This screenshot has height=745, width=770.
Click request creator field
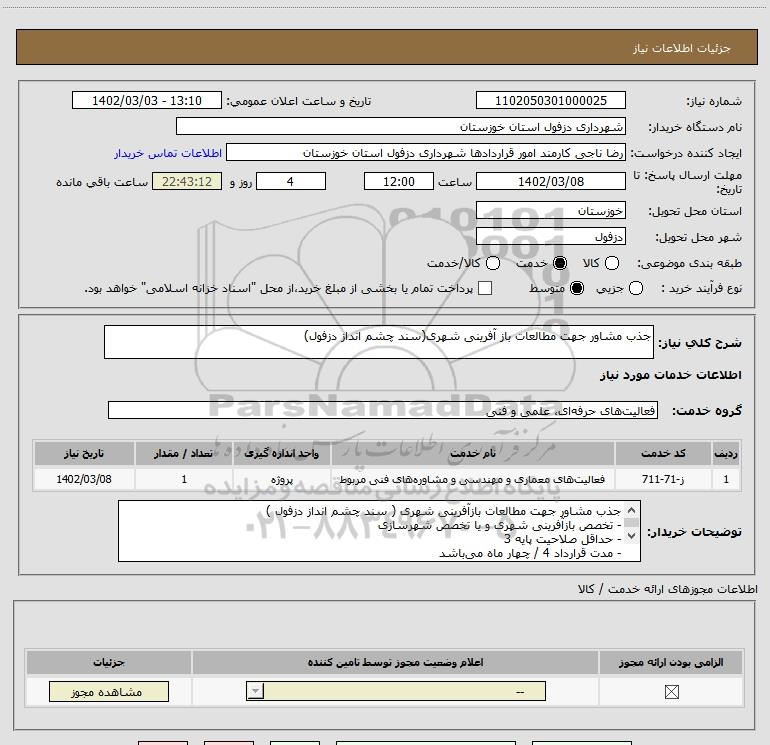pyautogui.click(x=426, y=152)
